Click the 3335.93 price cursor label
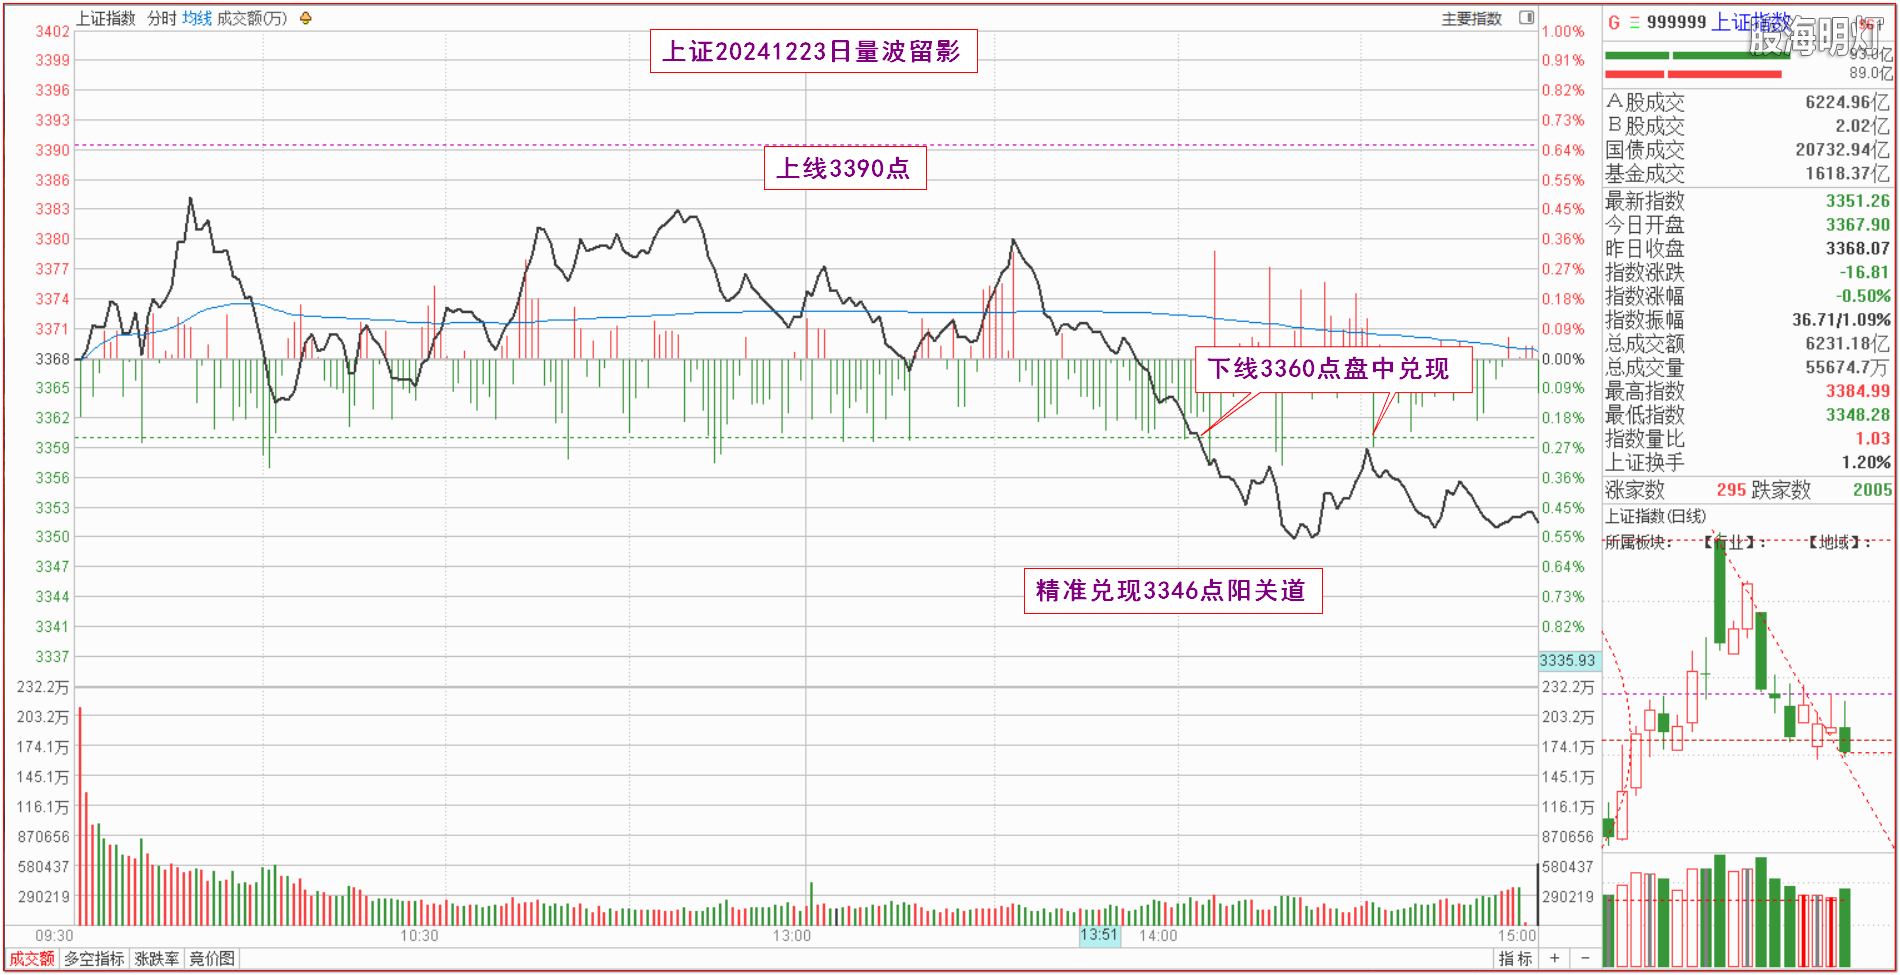 (x=1568, y=660)
